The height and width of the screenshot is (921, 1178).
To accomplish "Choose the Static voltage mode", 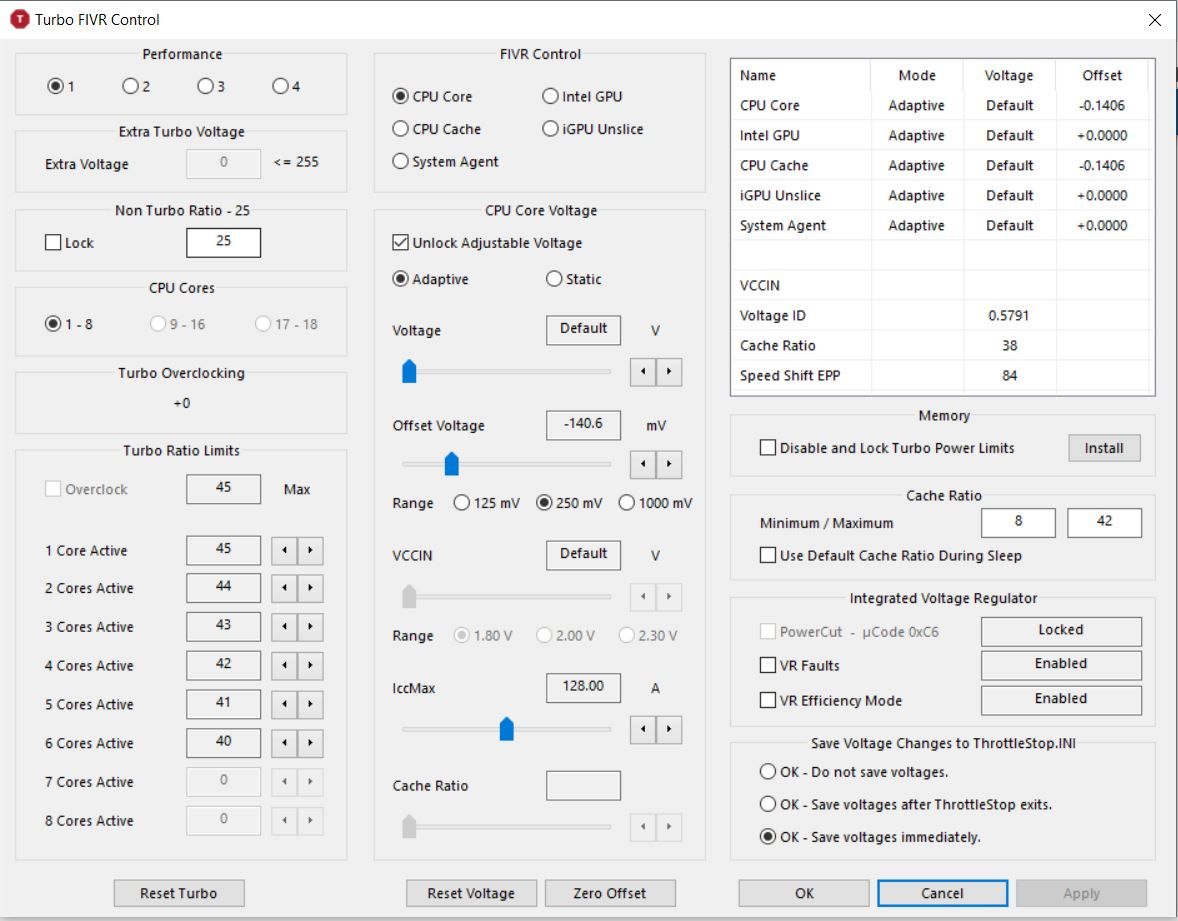I will [x=554, y=280].
